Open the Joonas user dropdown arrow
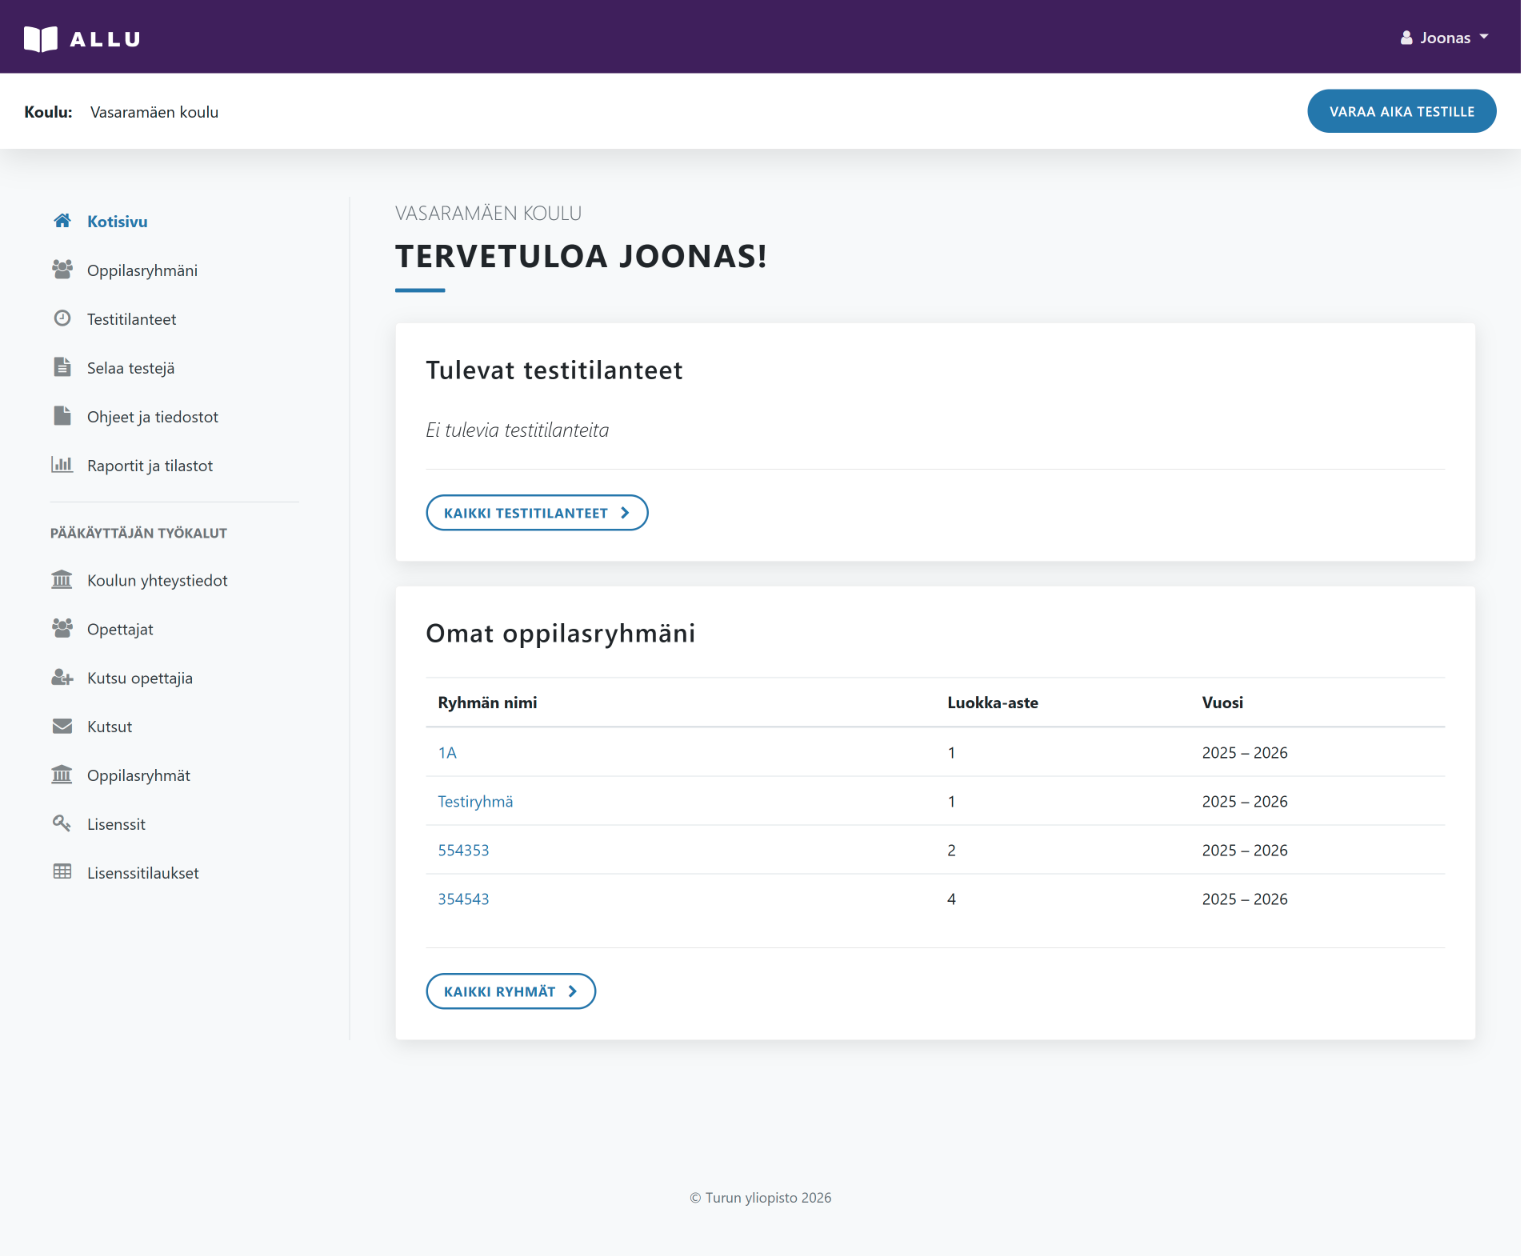This screenshot has height=1256, width=1521. point(1484,37)
